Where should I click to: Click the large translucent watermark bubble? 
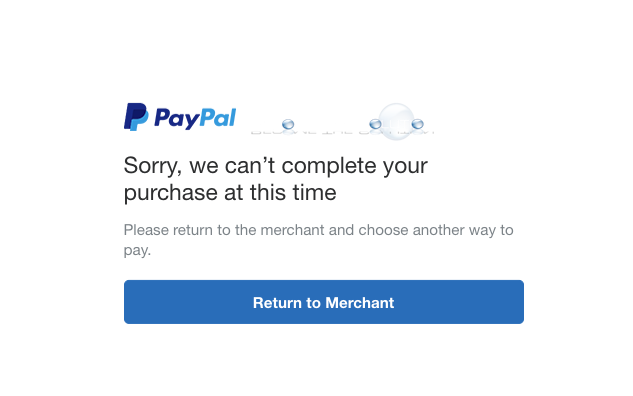(x=396, y=122)
